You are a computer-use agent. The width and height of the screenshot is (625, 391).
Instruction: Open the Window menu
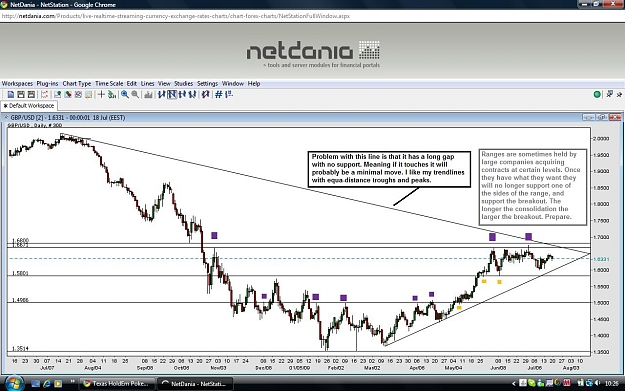point(232,84)
